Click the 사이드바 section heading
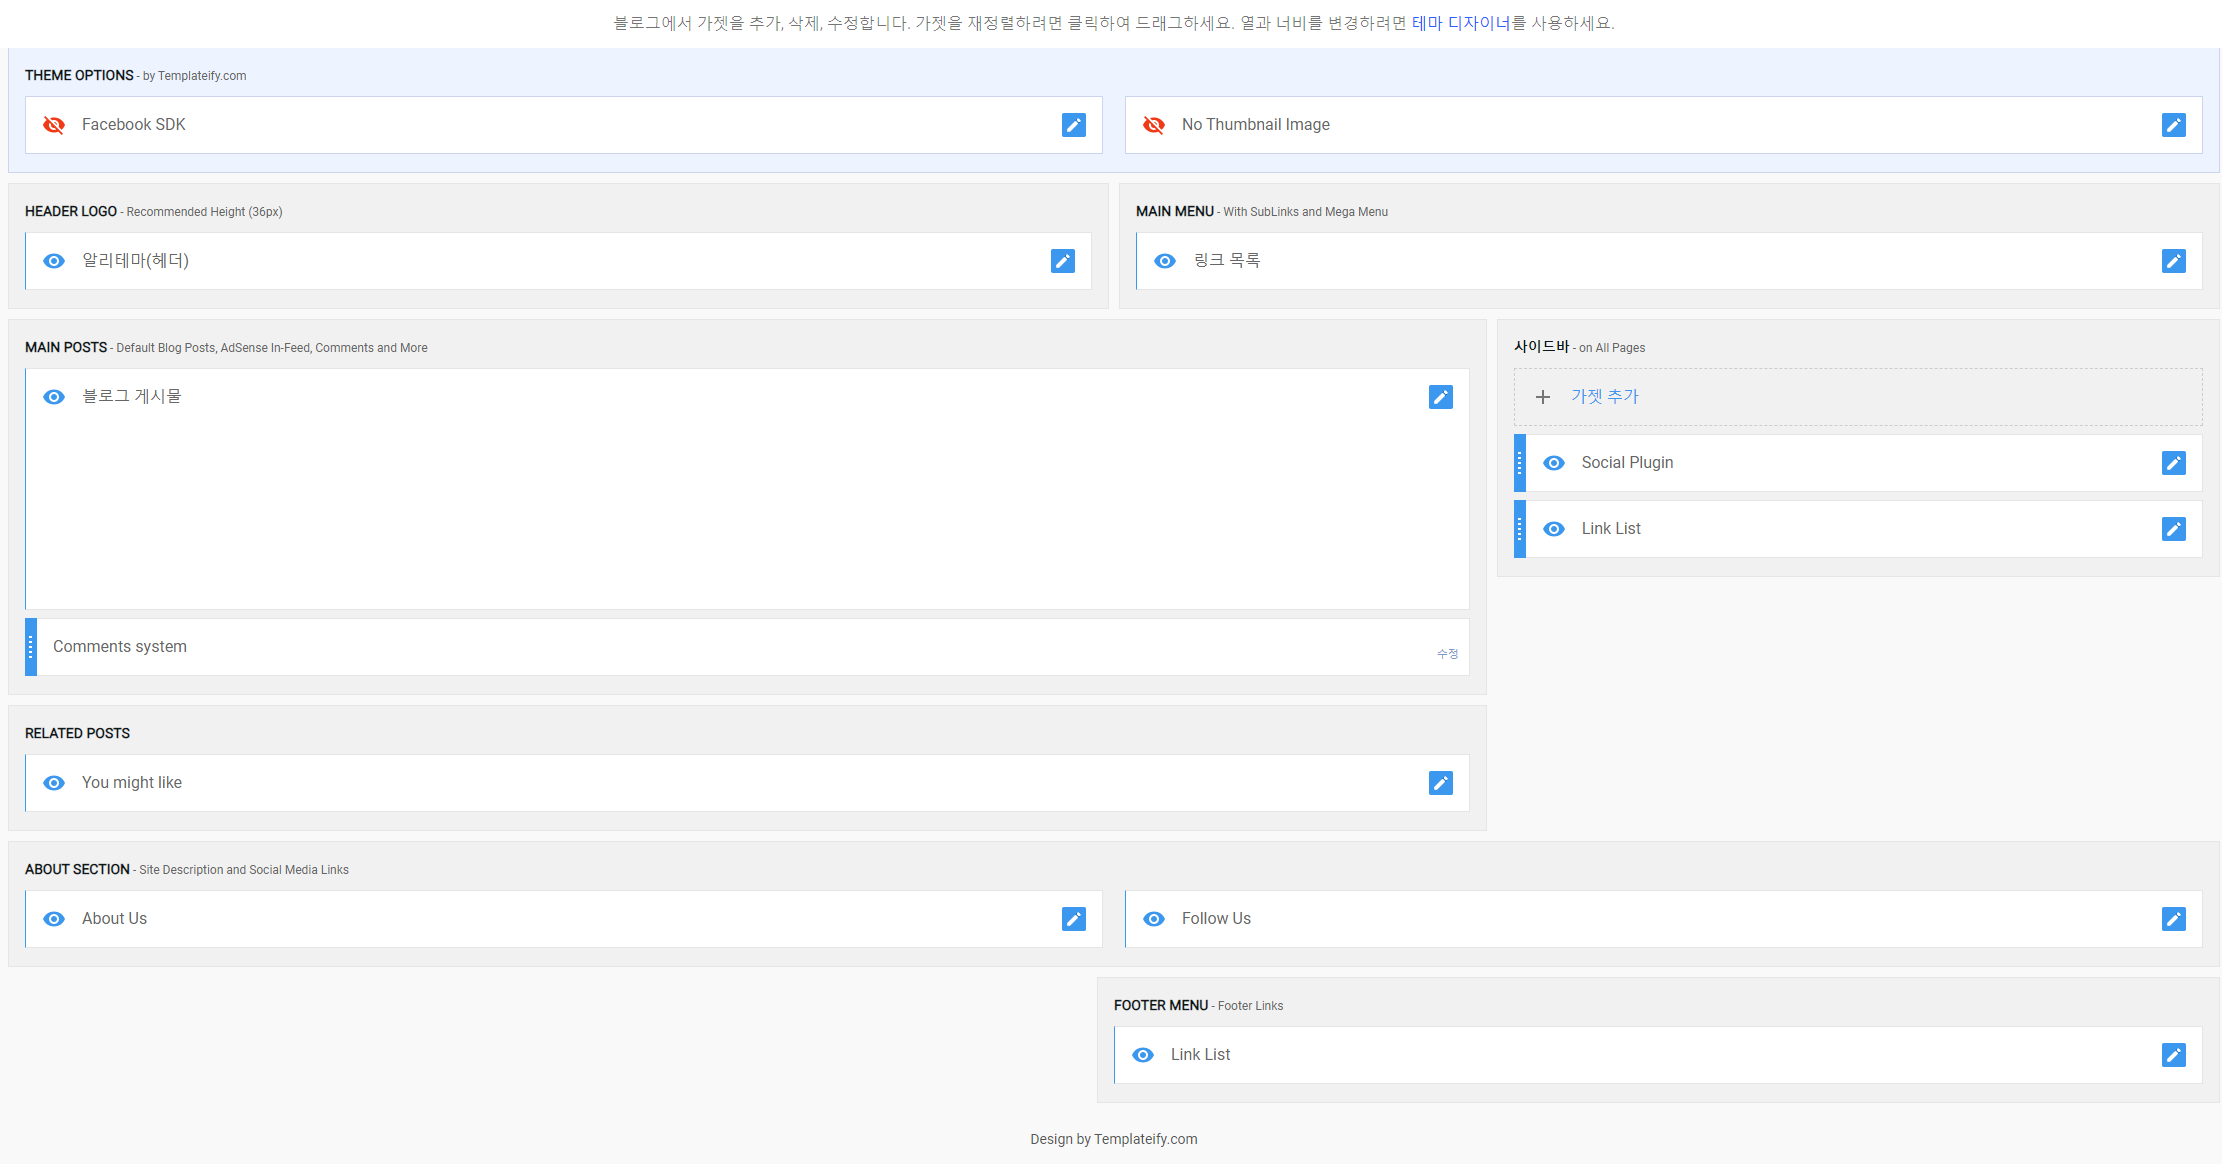The width and height of the screenshot is (2222, 1164). [1541, 347]
